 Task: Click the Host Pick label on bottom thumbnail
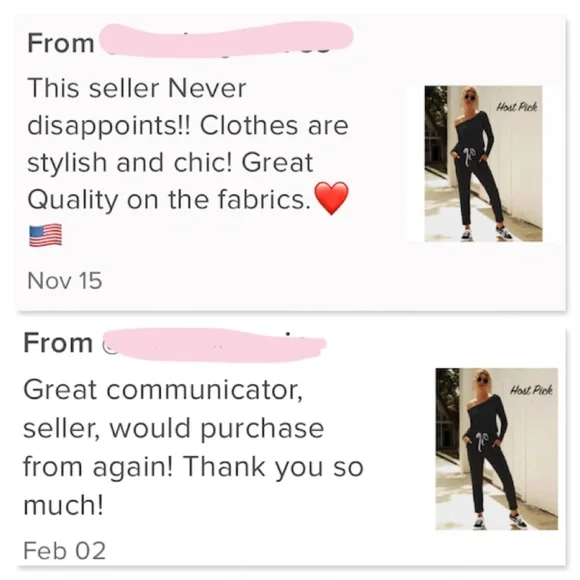click(x=531, y=390)
